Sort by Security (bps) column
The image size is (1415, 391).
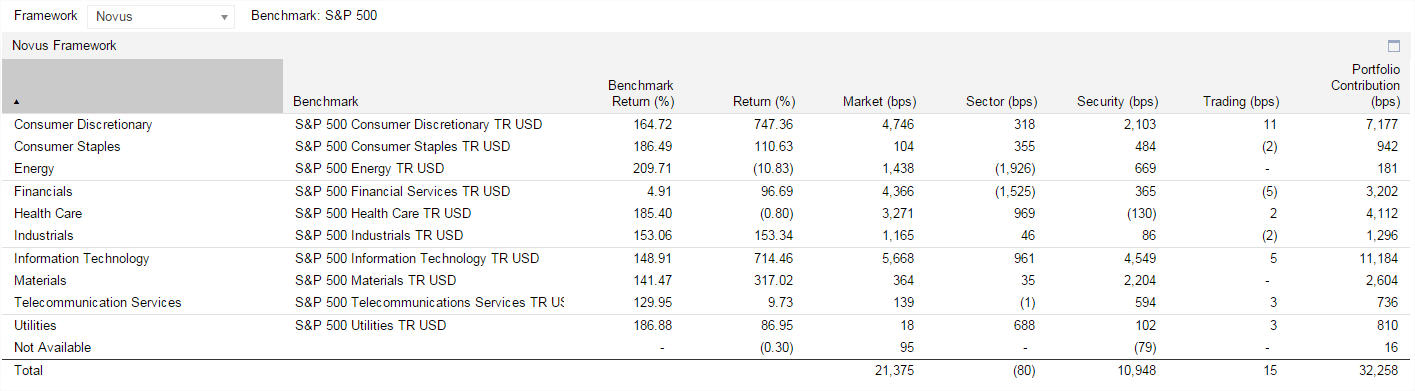point(1117,101)
